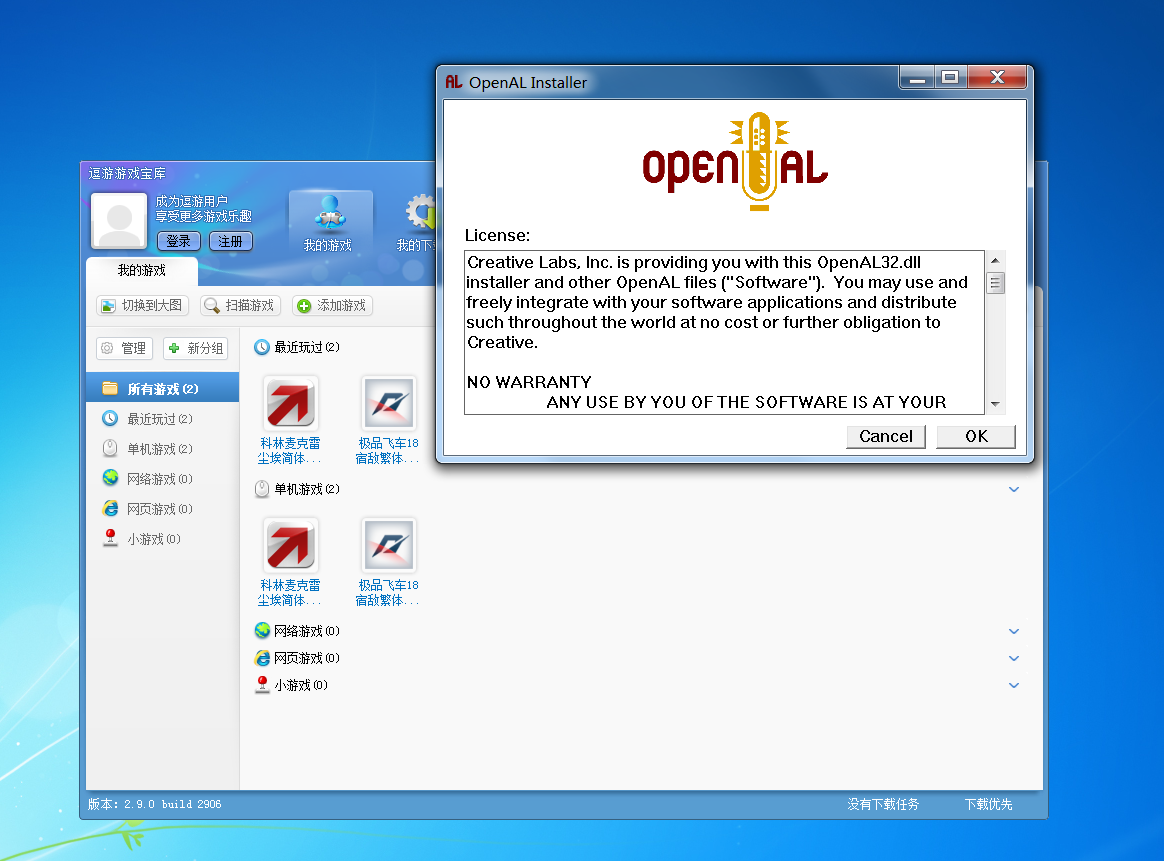Click 切换到大图 view button
This screenshot has height=861, width=1164.
coord(143,305)
